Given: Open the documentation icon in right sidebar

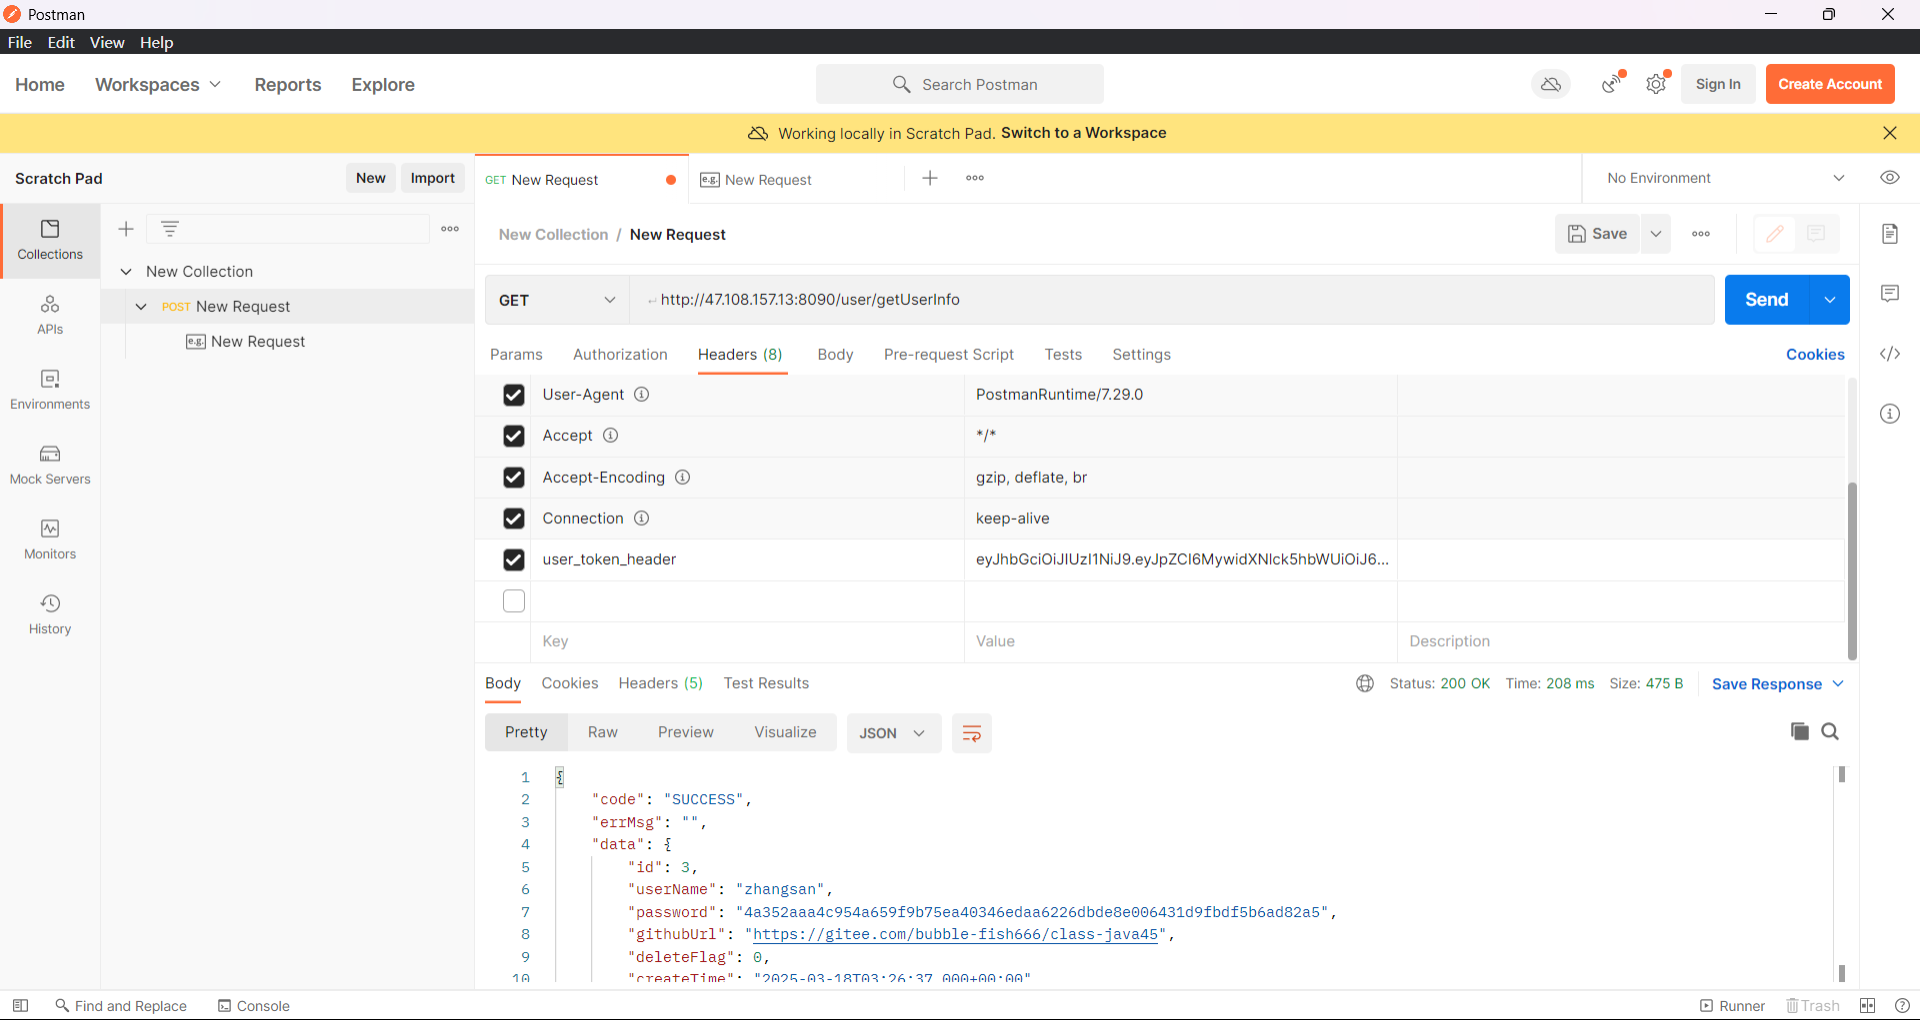Looking at the screenshot, I should click(1890, 234).
